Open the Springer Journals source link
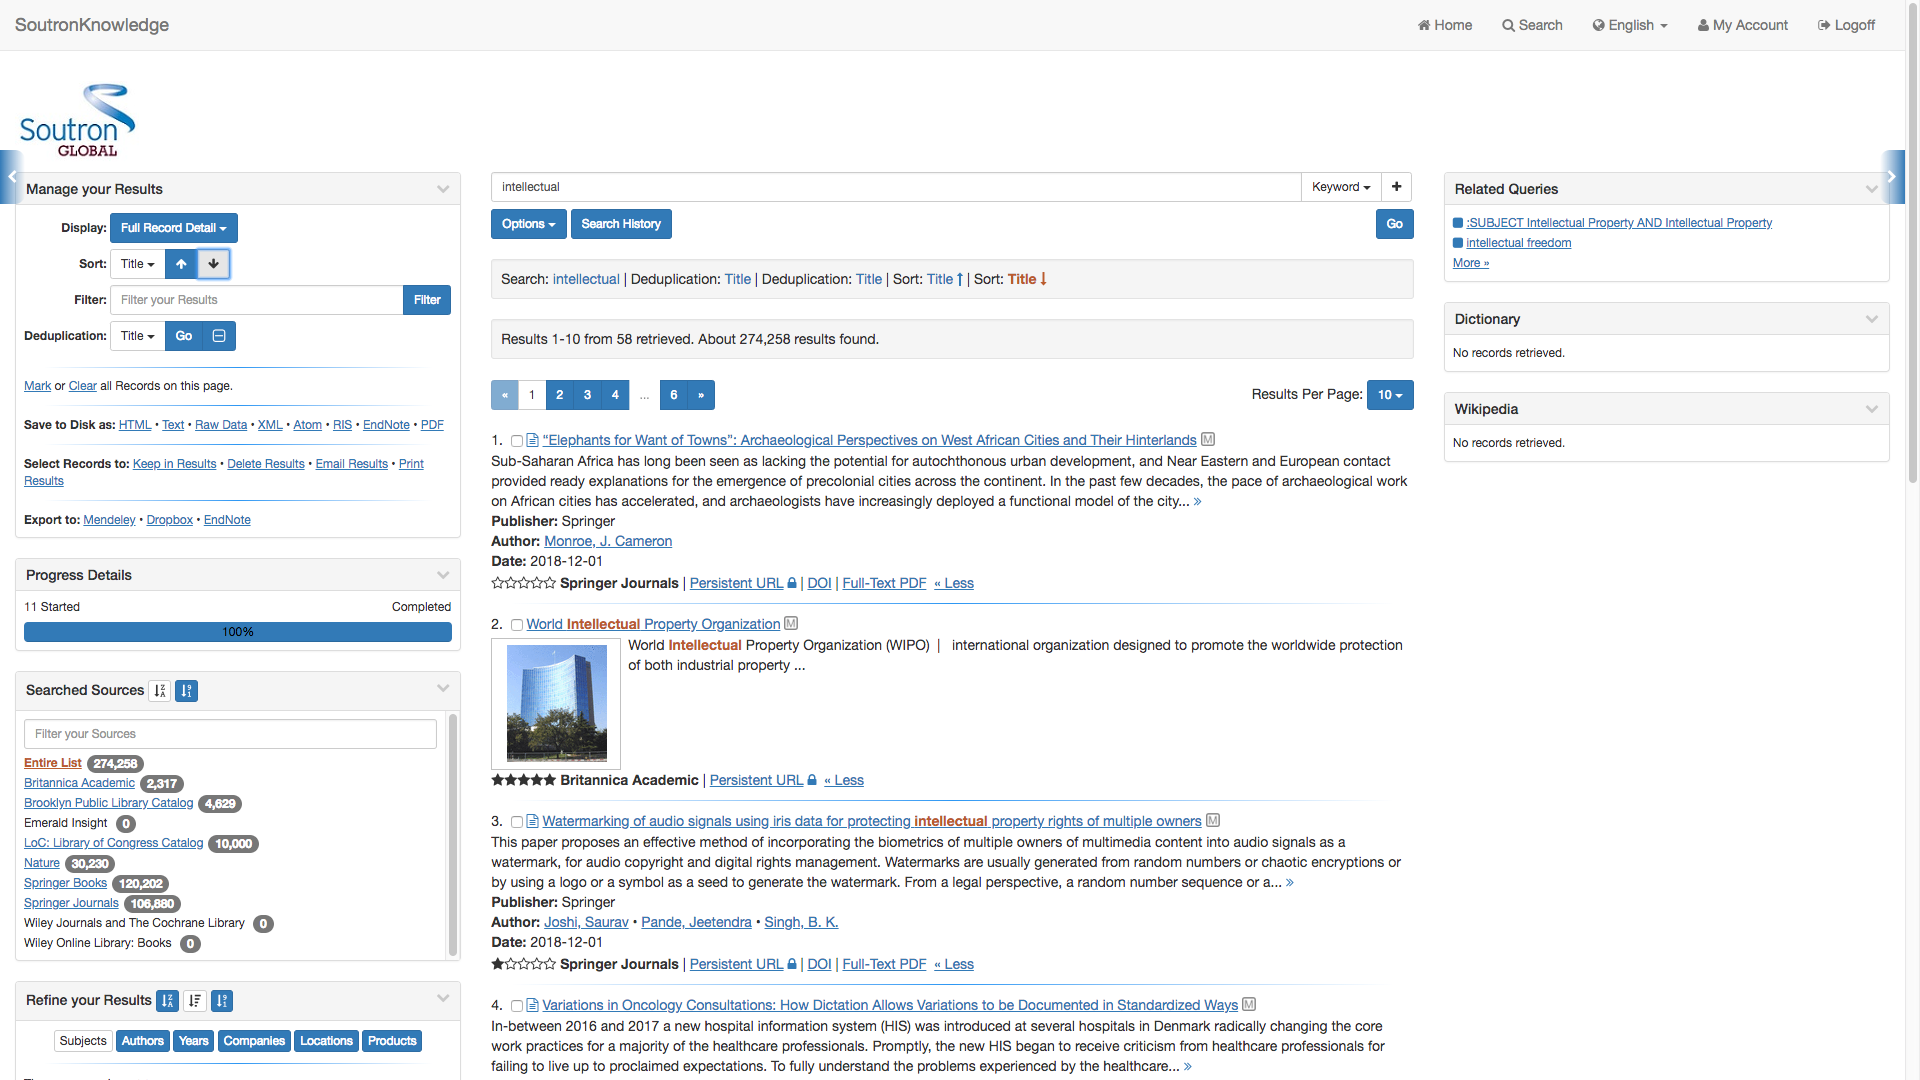The height and width of the screenshot is (1080, 1920). point(71,903)
